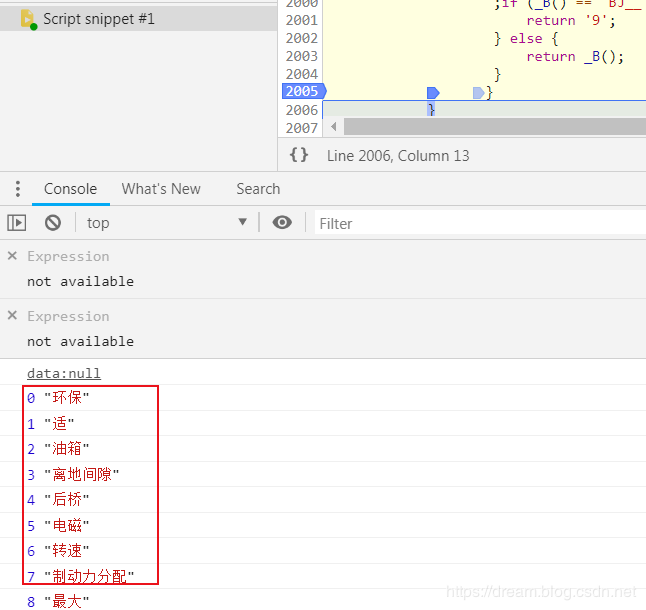Click the first inline breakpoint marker on line 2005
The width and height of the screenshot is (646, 610).
[x=433, y=93]
